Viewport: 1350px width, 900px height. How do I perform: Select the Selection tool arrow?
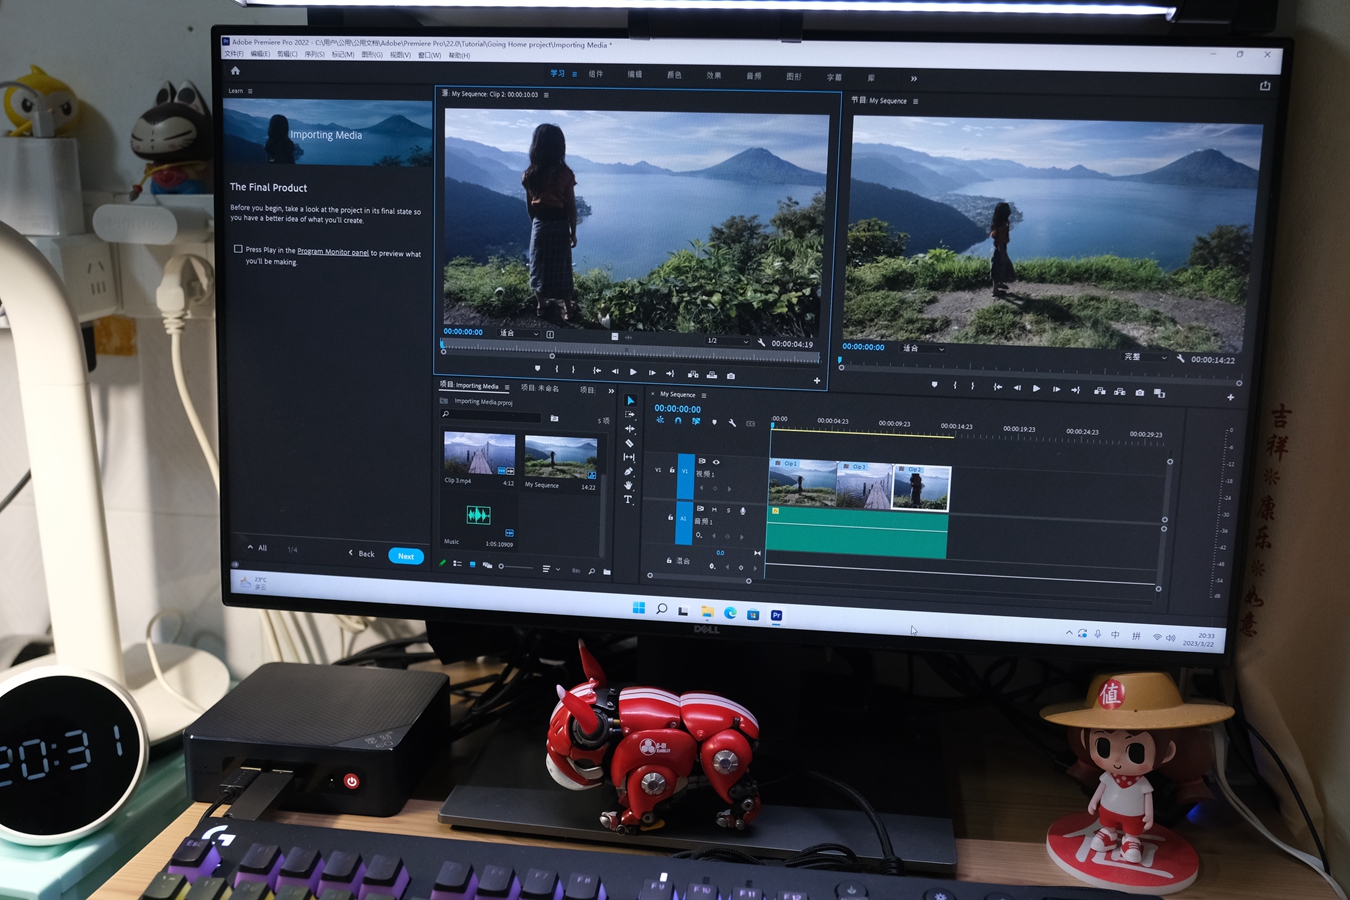tap(630, 400)
